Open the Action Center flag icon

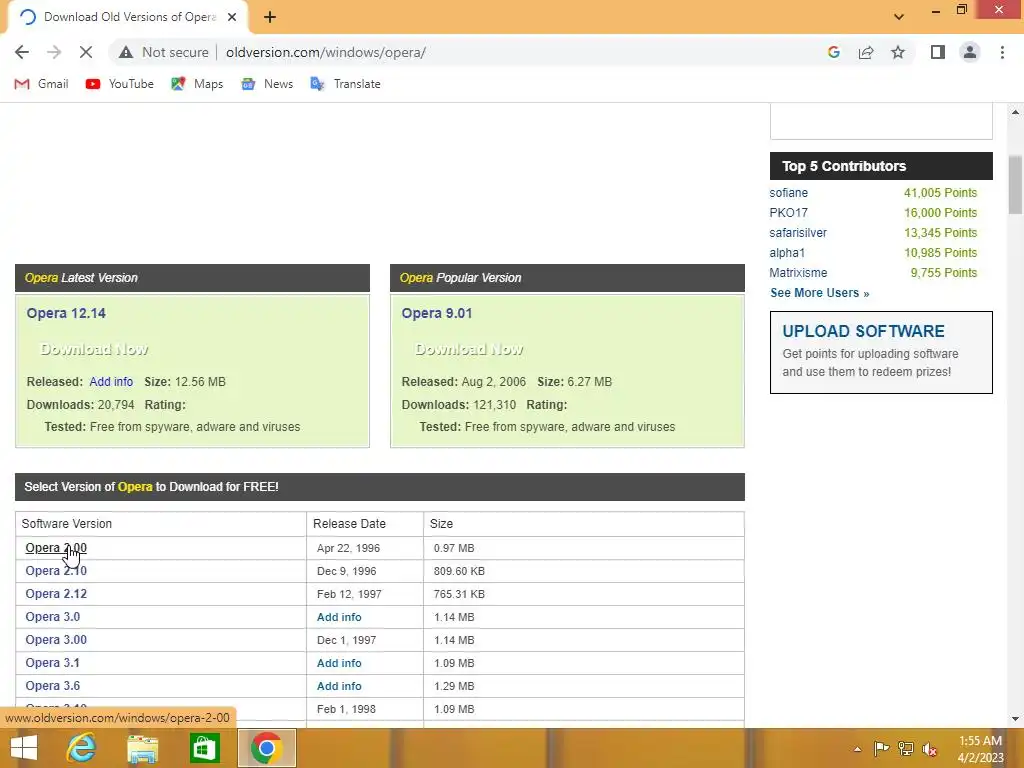tap(881, 749)
